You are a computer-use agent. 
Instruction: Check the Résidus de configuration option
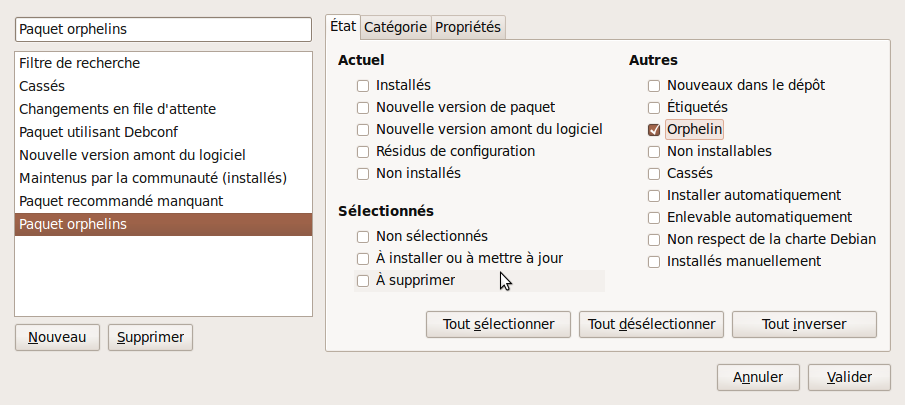pos(363,152)
